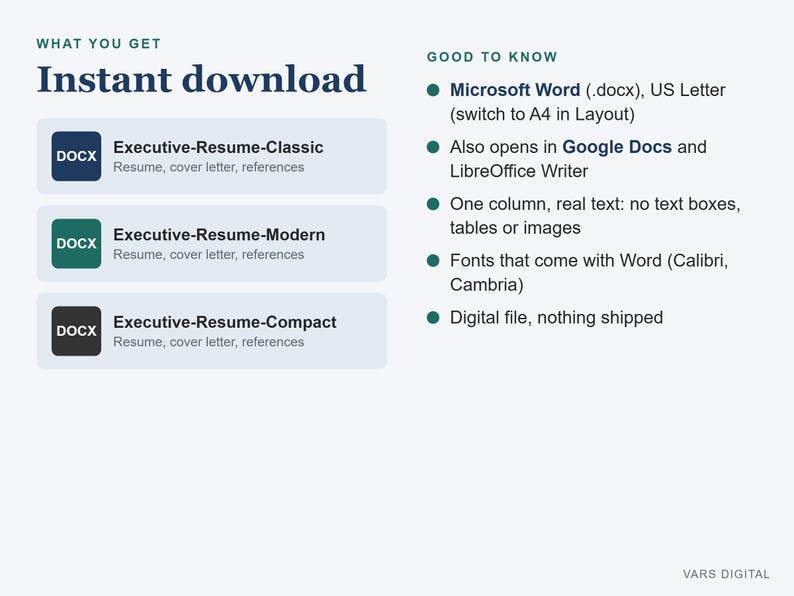Click the subtitle under Executive-Resume-Compact

(x=209, y=342)
